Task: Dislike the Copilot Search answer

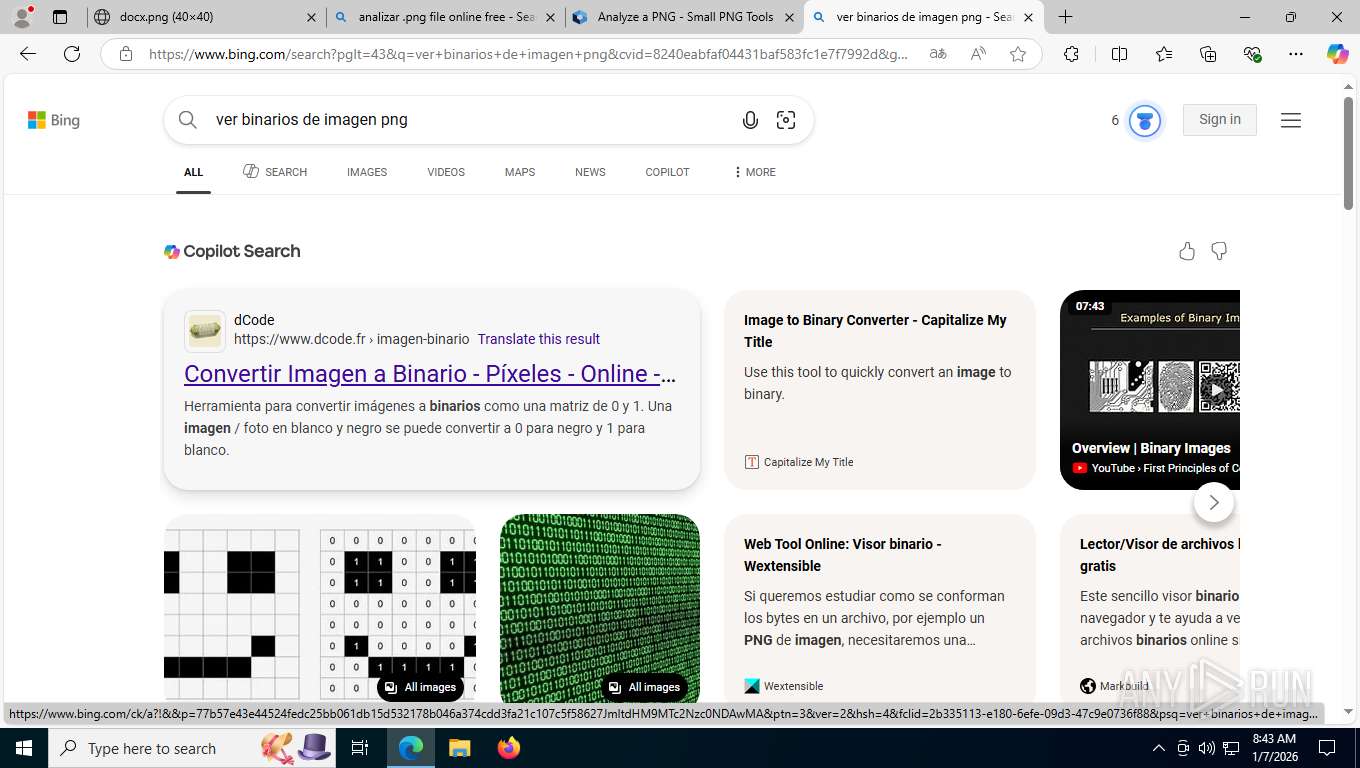Action: tap(1219, 251)
